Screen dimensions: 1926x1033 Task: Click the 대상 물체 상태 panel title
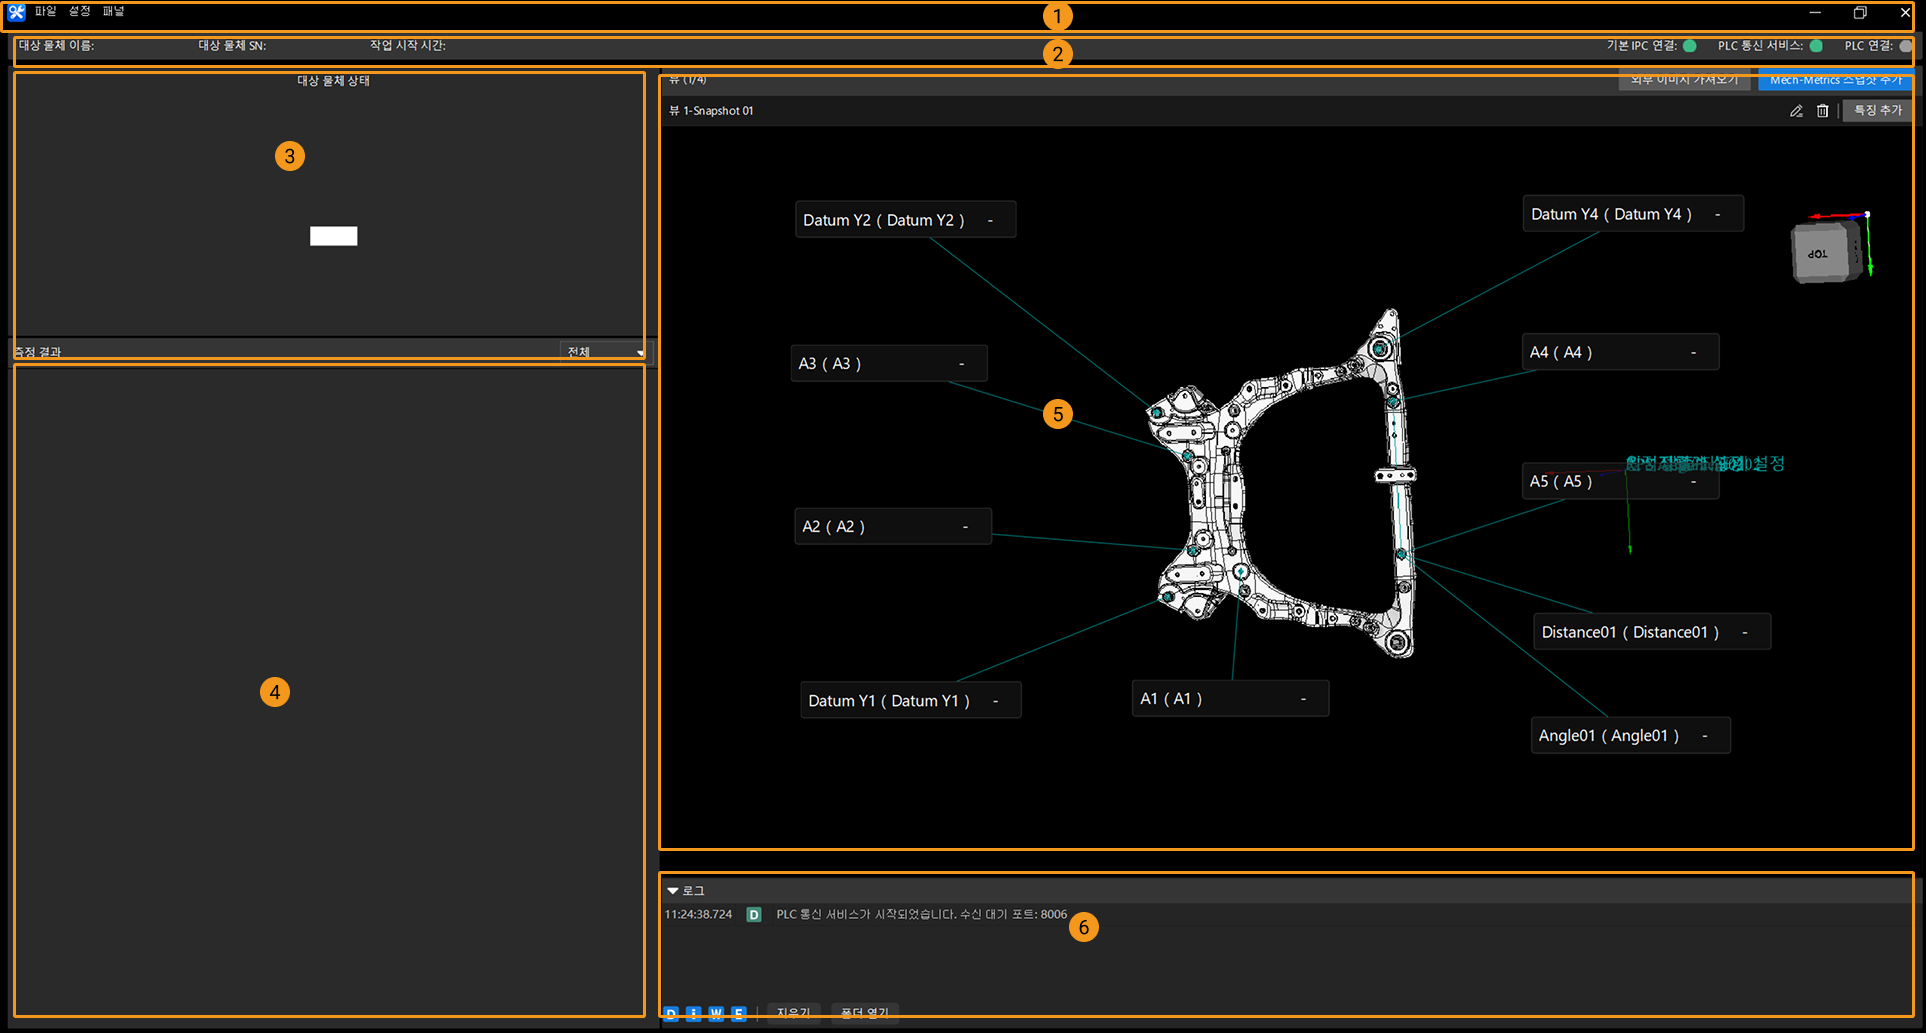click(333, 81)
